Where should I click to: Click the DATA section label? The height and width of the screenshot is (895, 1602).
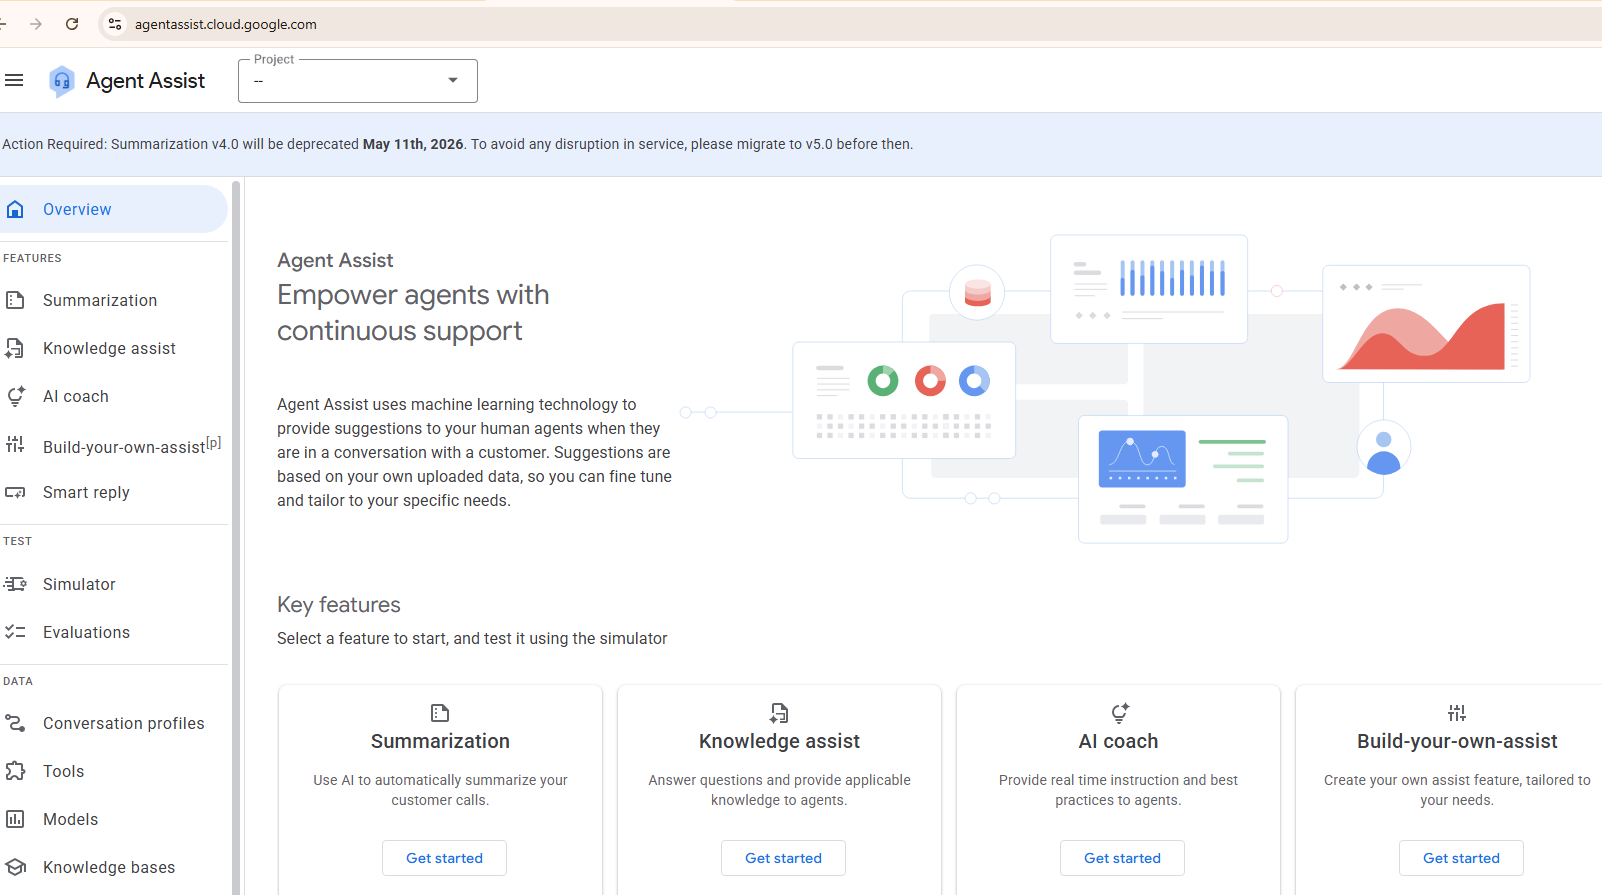18,681
